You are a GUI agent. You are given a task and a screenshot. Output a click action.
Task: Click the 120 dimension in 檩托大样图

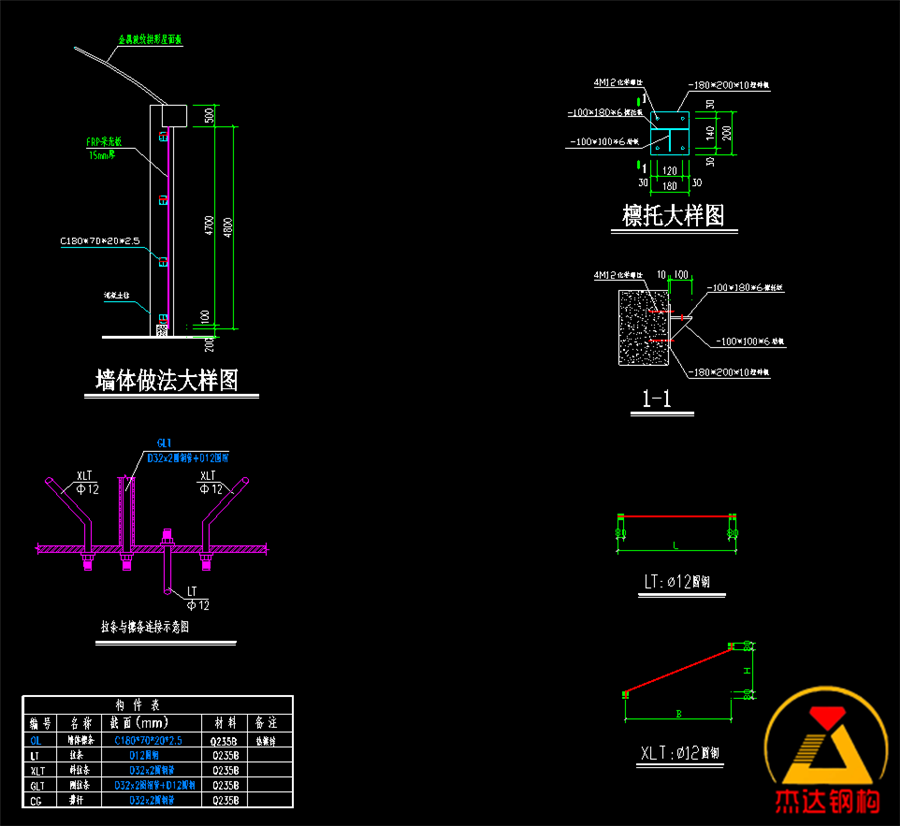tap(669, 170)
